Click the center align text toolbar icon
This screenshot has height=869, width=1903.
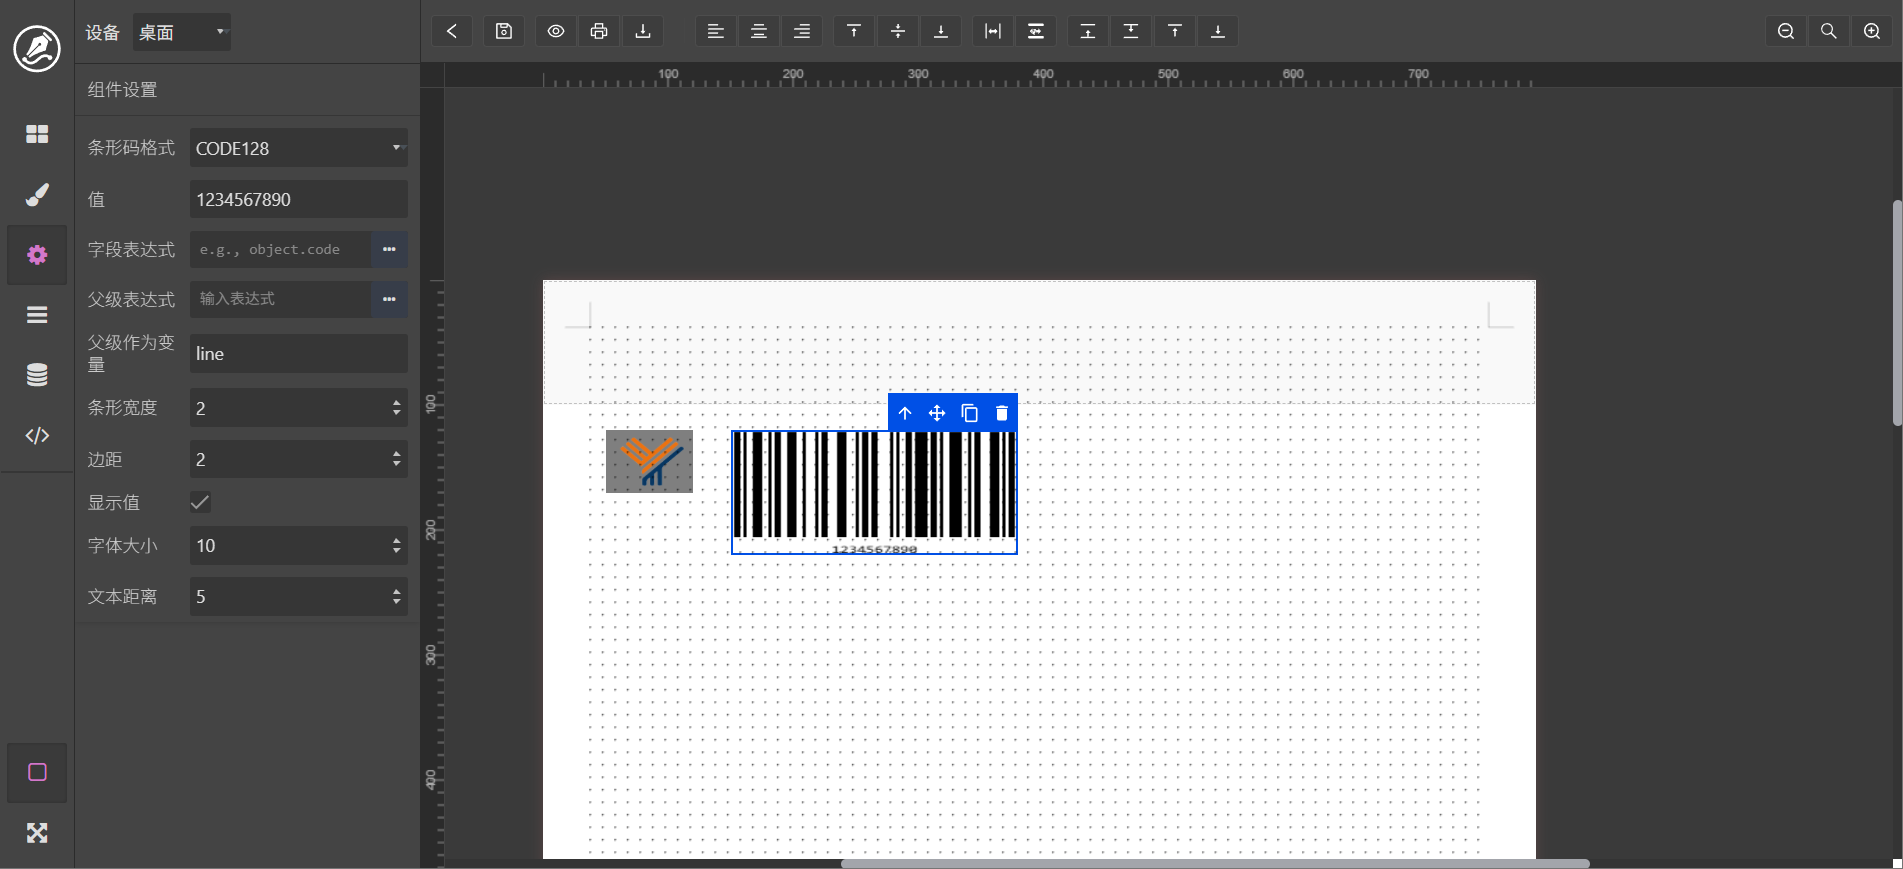(759, 31)
